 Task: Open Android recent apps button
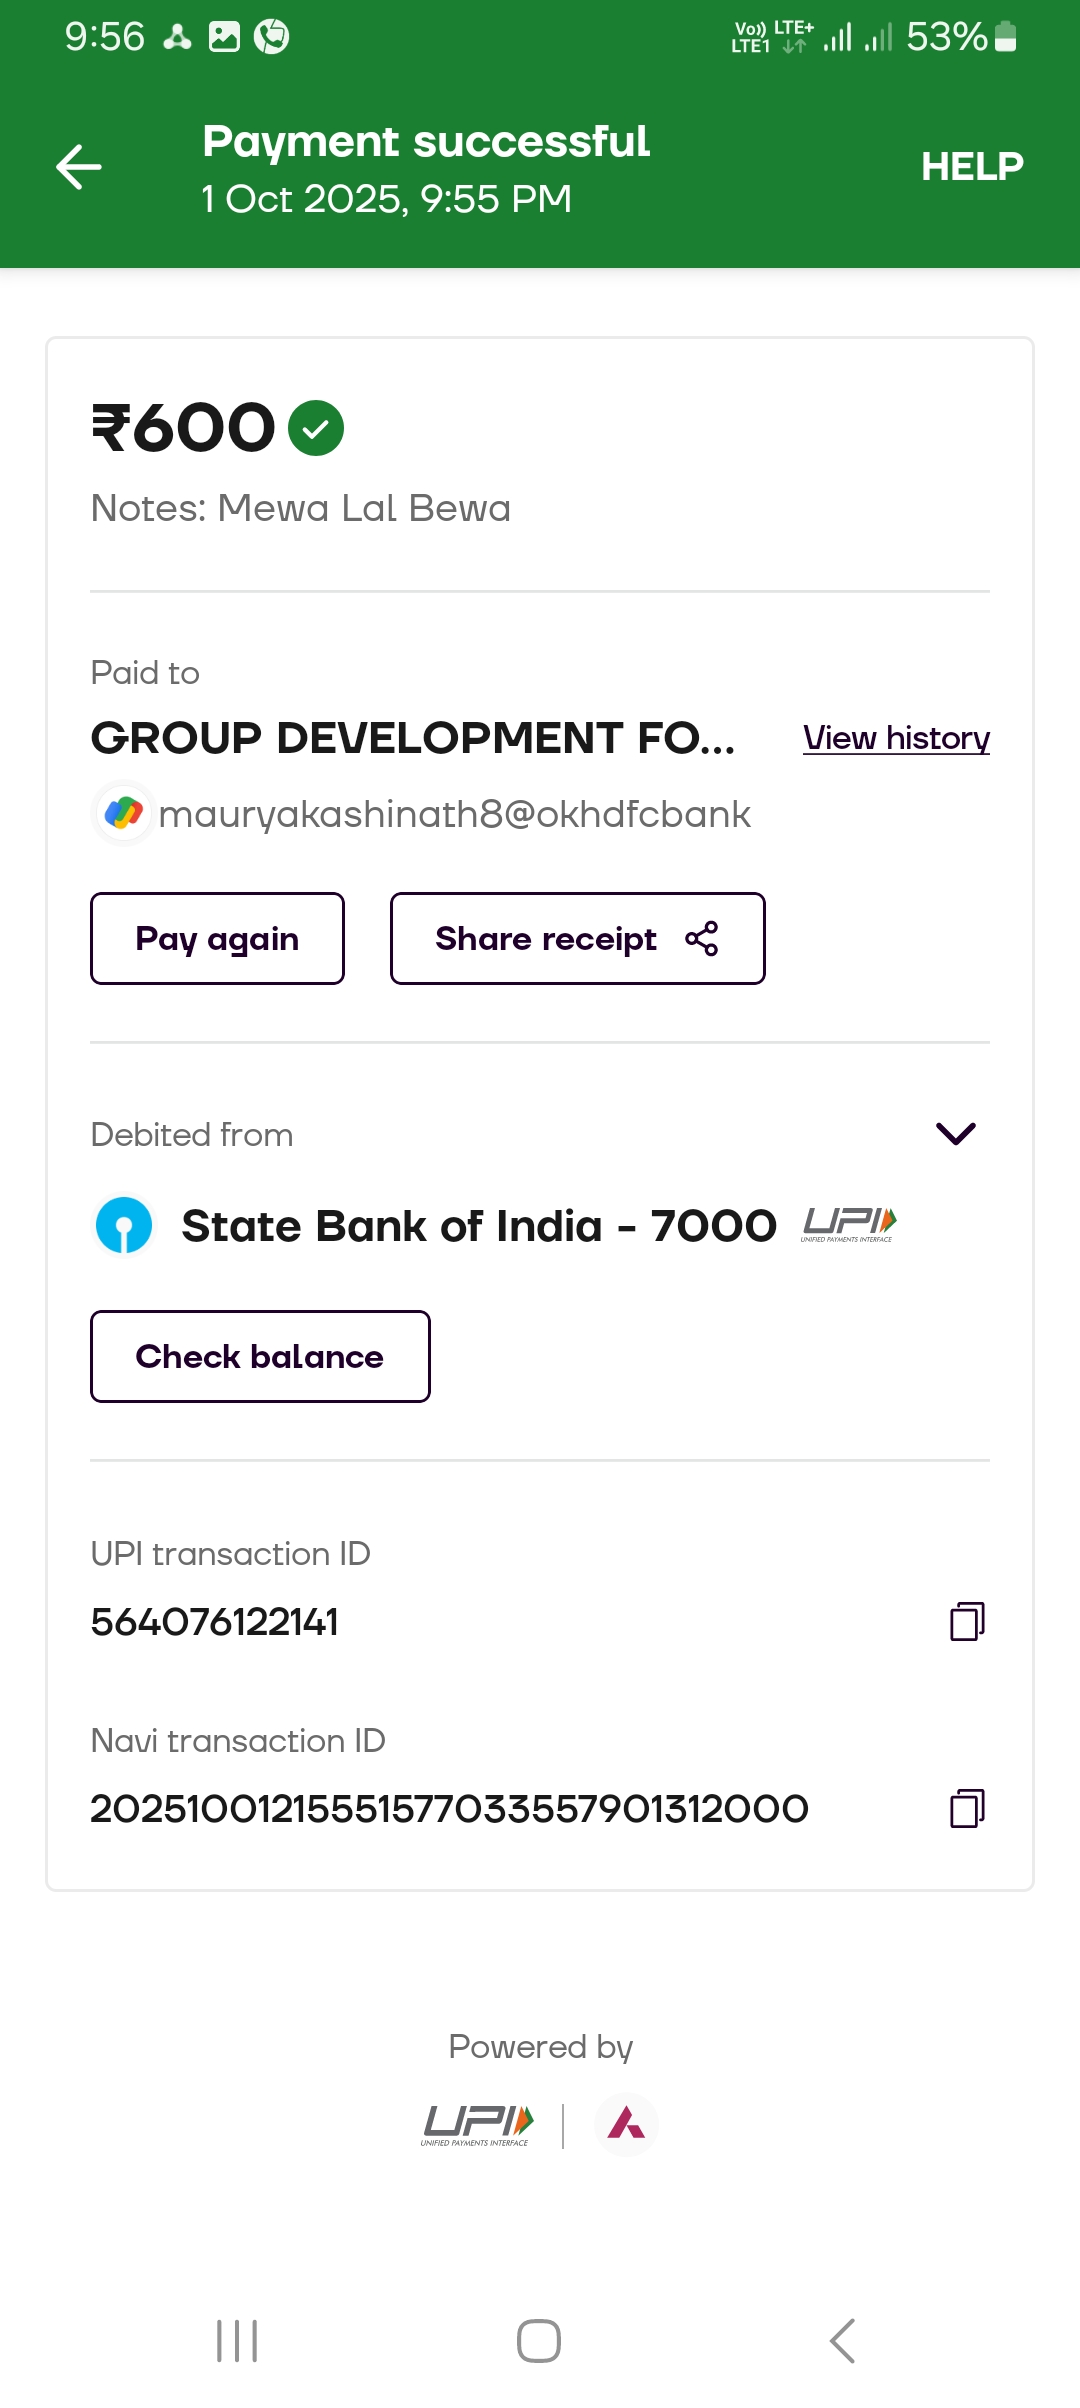click(x=238, y=2341)
